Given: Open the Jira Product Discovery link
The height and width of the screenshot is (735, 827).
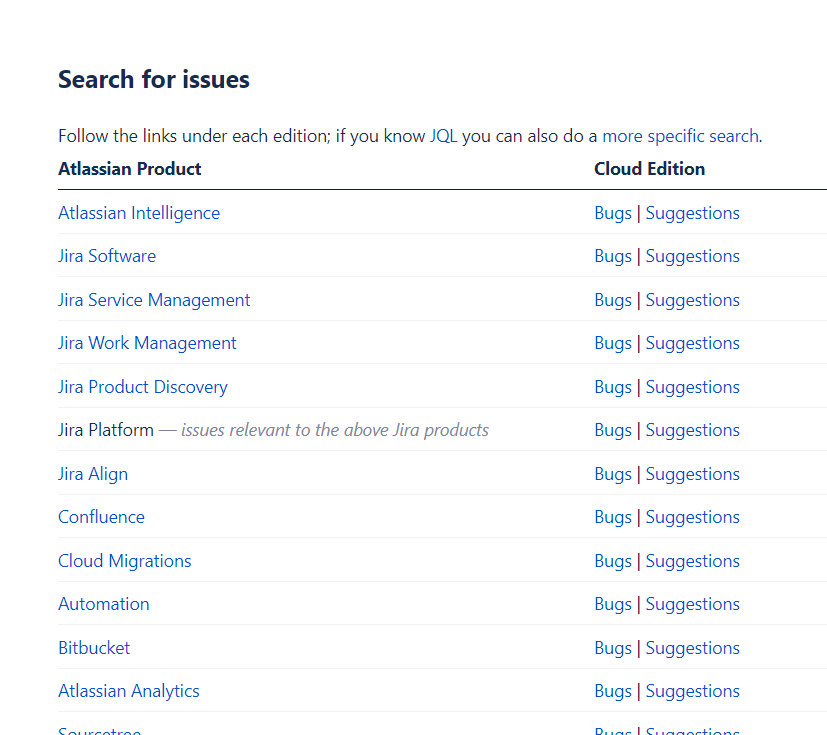Looking at the screenshot, I should (143, 387).
